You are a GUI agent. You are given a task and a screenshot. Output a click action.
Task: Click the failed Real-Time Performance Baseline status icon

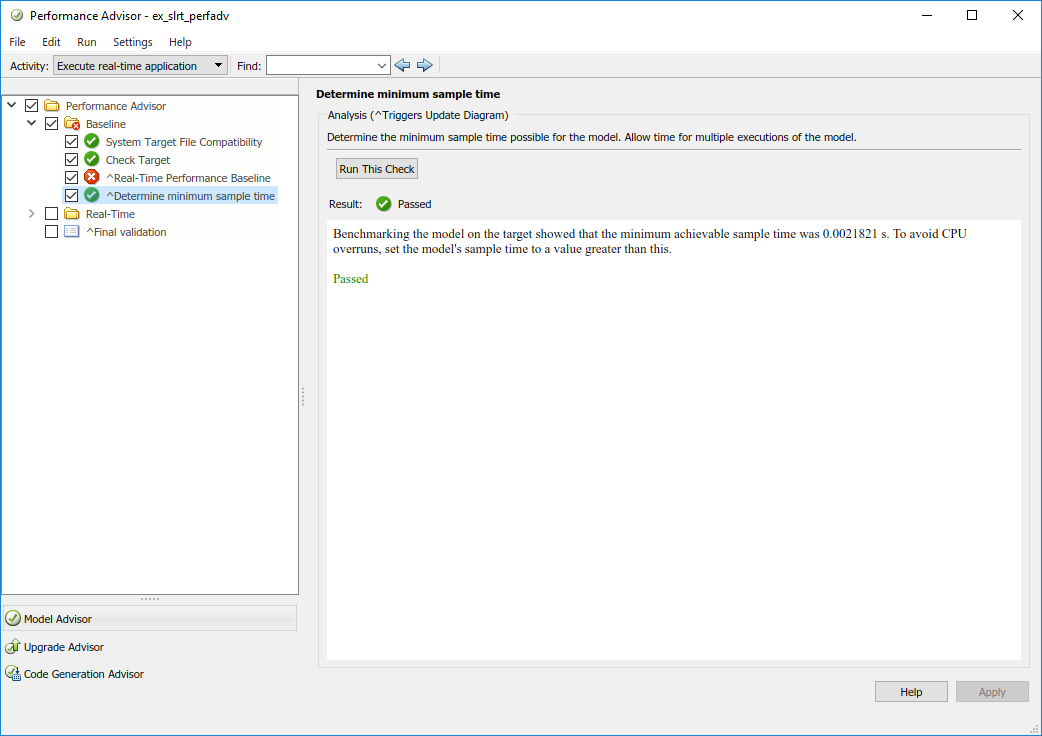[92, 178]
